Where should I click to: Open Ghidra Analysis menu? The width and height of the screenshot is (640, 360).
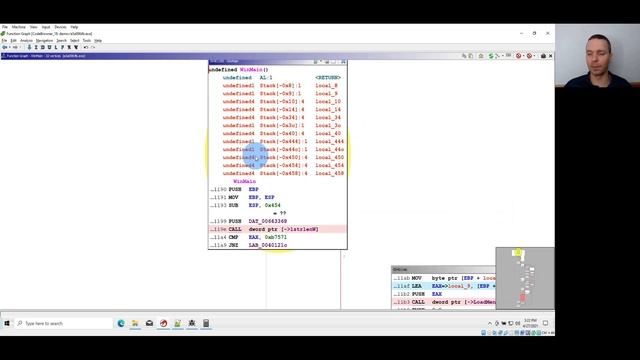click(26, 41)
